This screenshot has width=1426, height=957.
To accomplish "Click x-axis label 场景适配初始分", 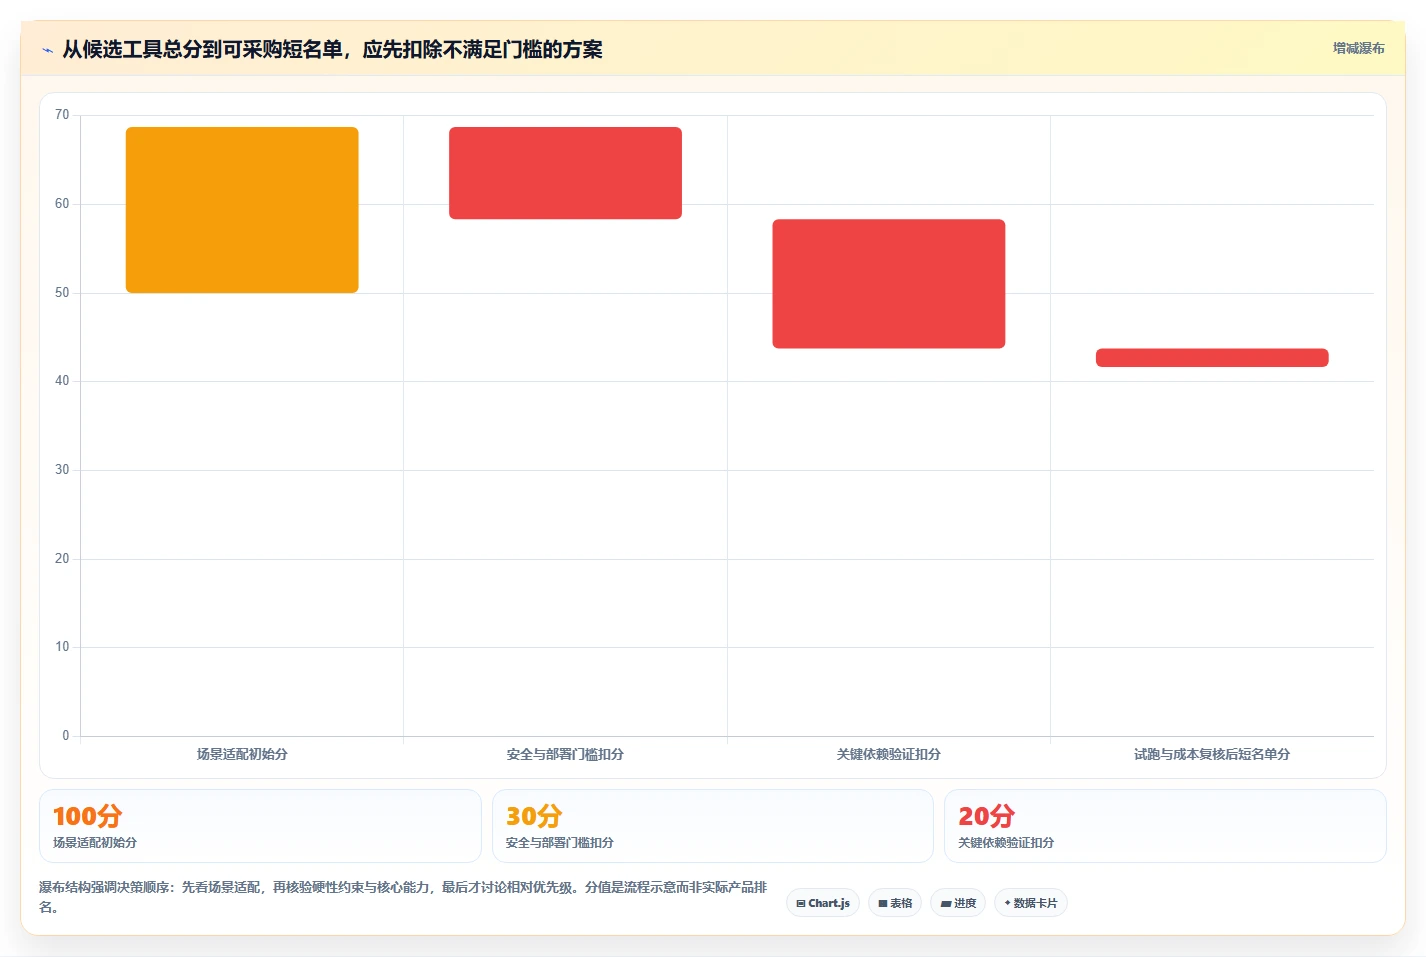I will [x=242, y=754].
